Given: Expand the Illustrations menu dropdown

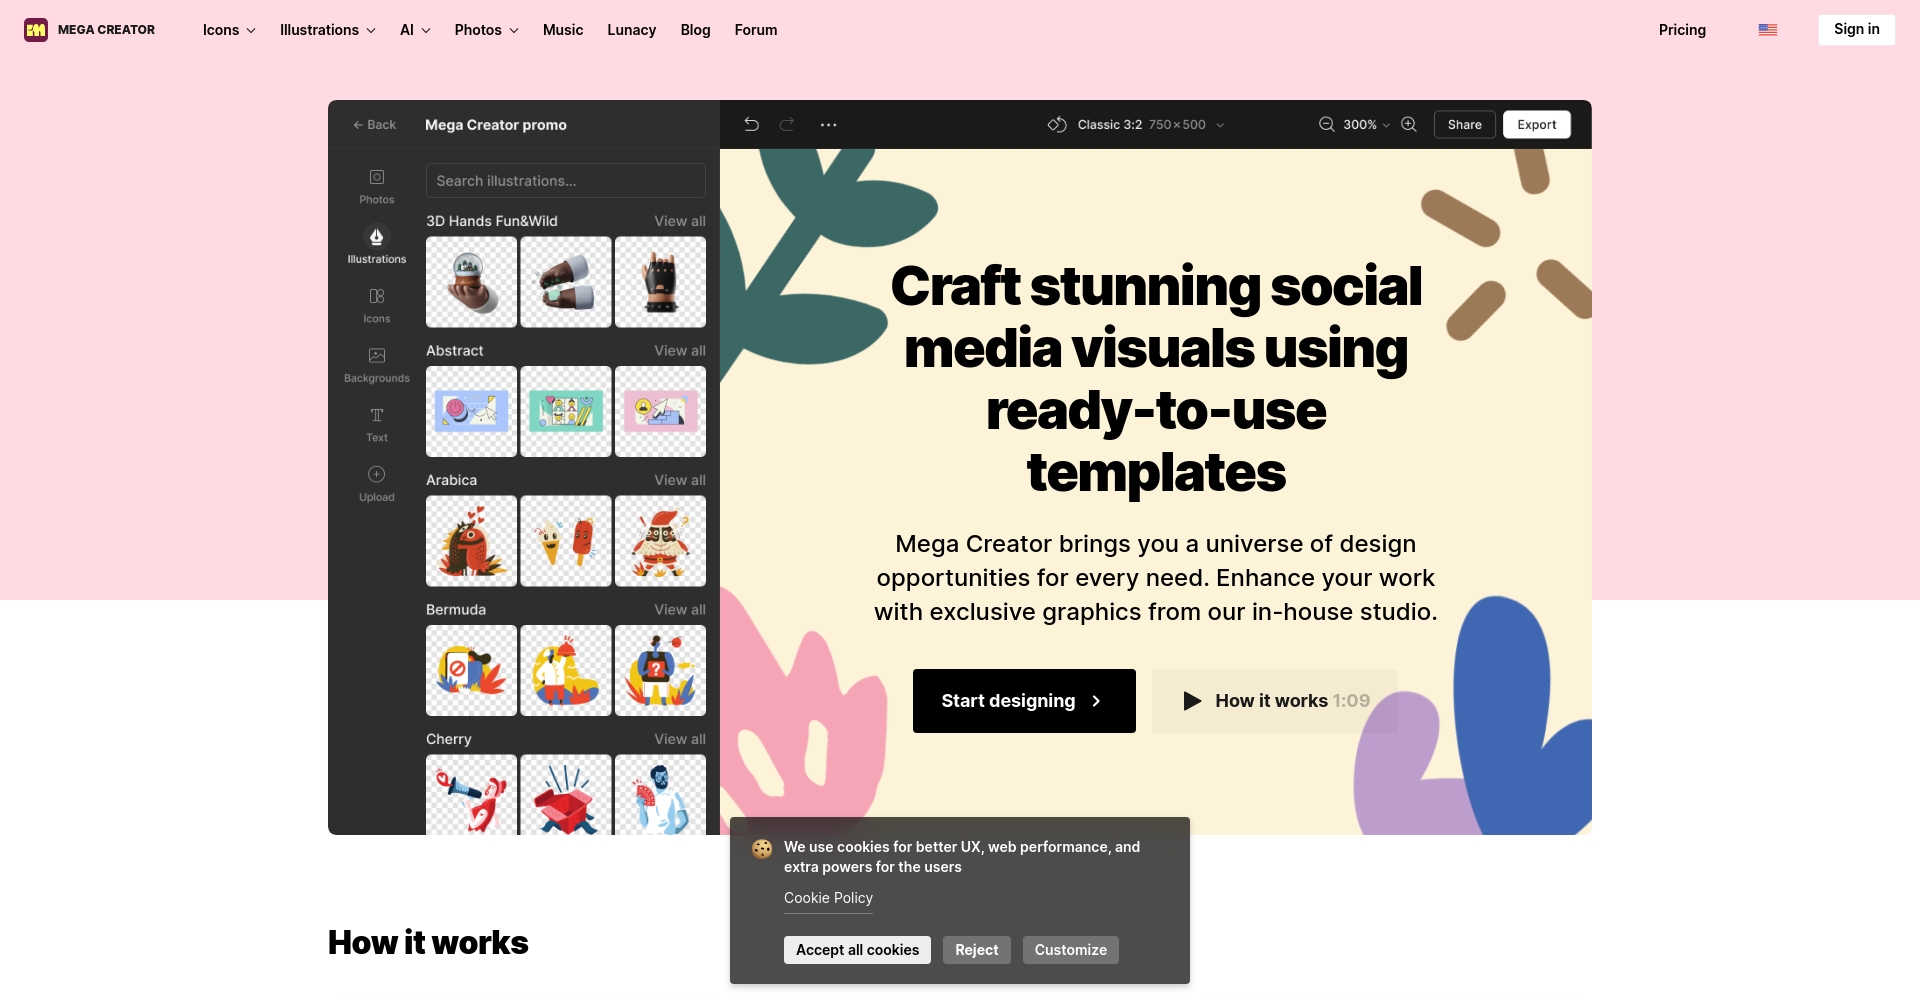Looking at the screenshot, I should (328, 30).
